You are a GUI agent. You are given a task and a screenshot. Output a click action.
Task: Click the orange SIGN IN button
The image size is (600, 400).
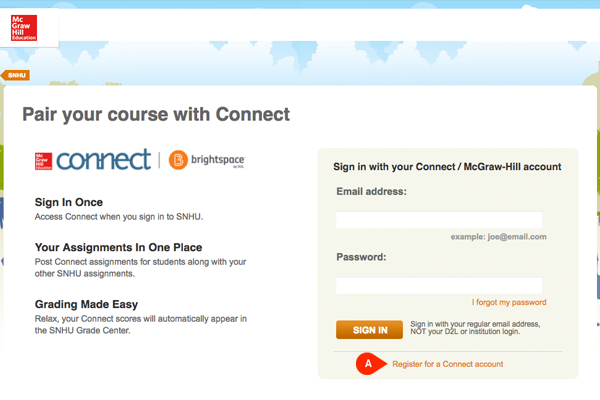coord(369,330)
